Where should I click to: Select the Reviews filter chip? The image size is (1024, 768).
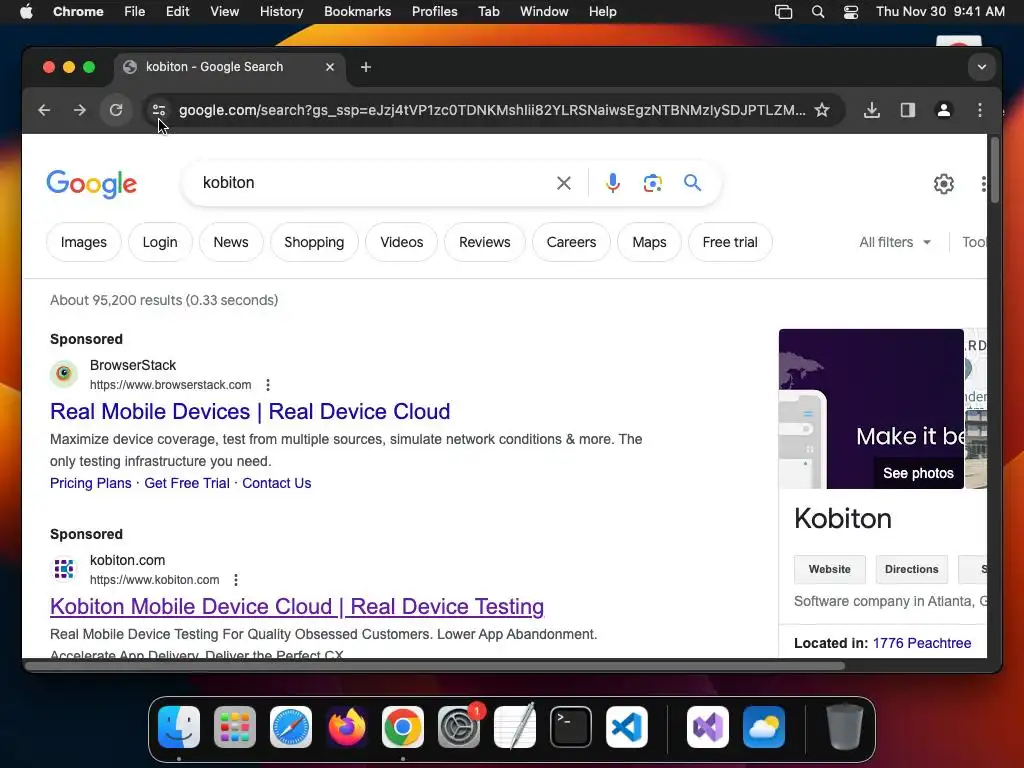[x=485, y=242]
